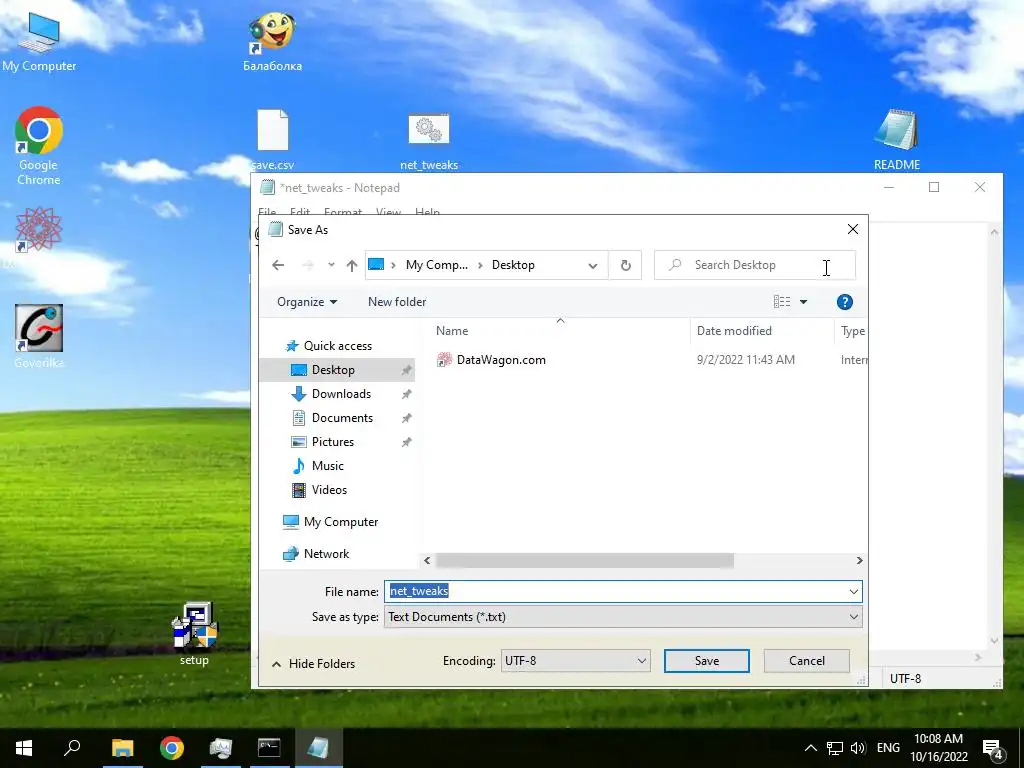Open view options dropdown arrow
Screen dimensions: 1024x768
pyautogui.click(x=803, y=302)
